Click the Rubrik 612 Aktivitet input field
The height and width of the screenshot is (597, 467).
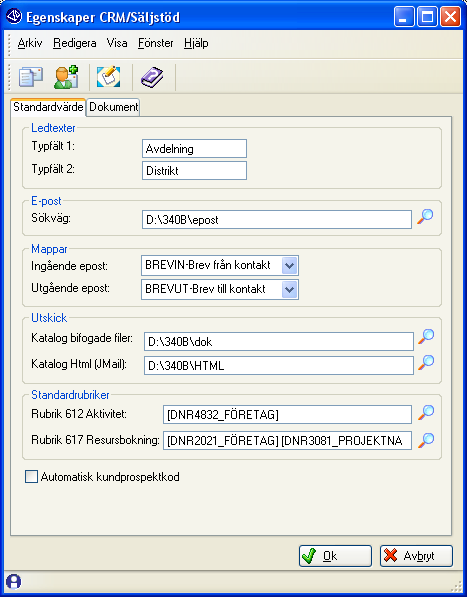[287, 414]
